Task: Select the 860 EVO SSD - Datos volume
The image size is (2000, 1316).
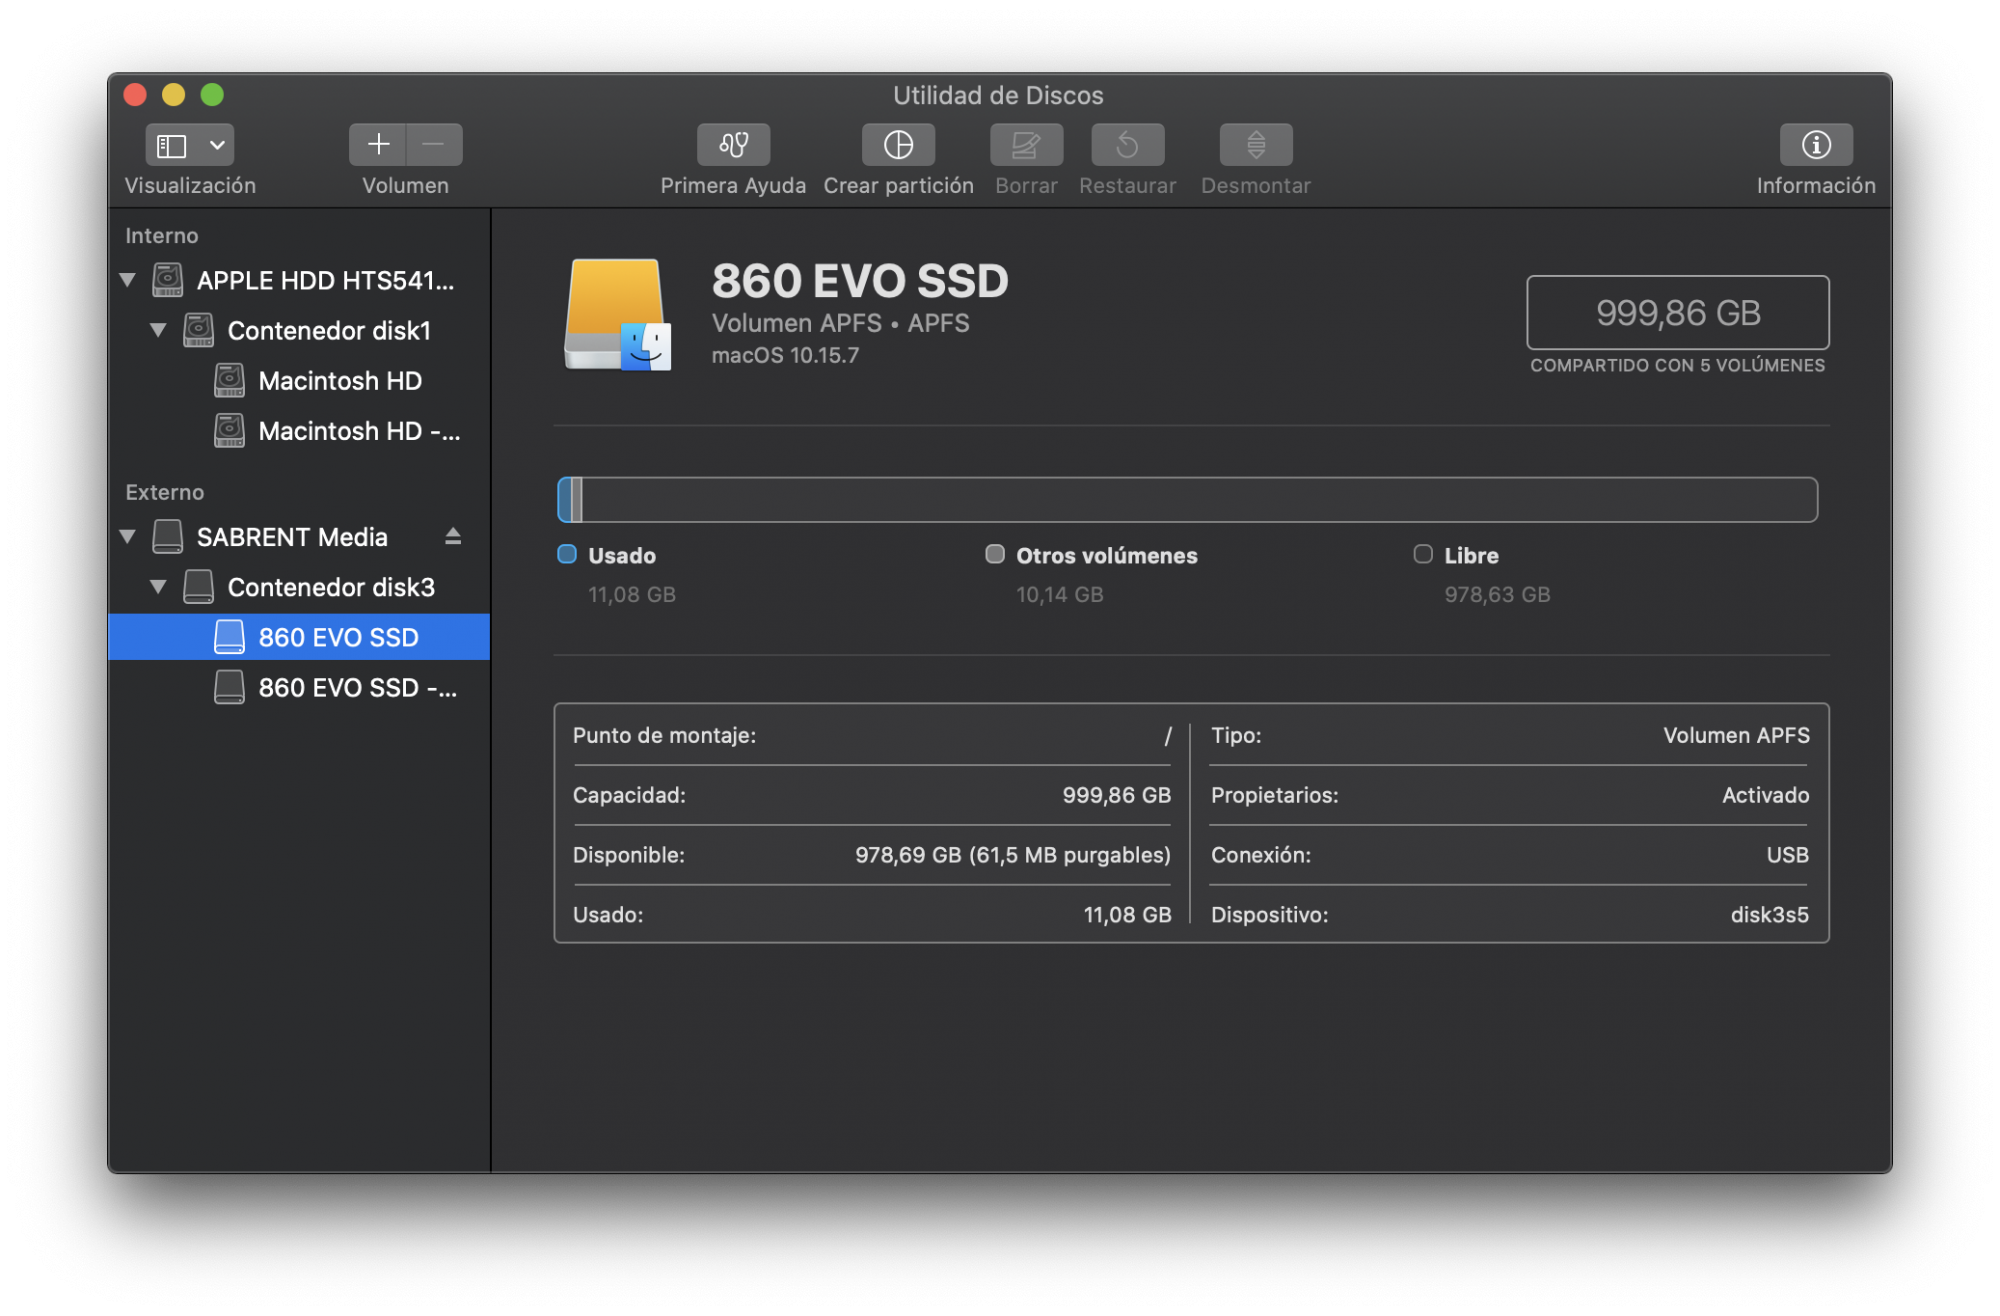Action: 356,688
